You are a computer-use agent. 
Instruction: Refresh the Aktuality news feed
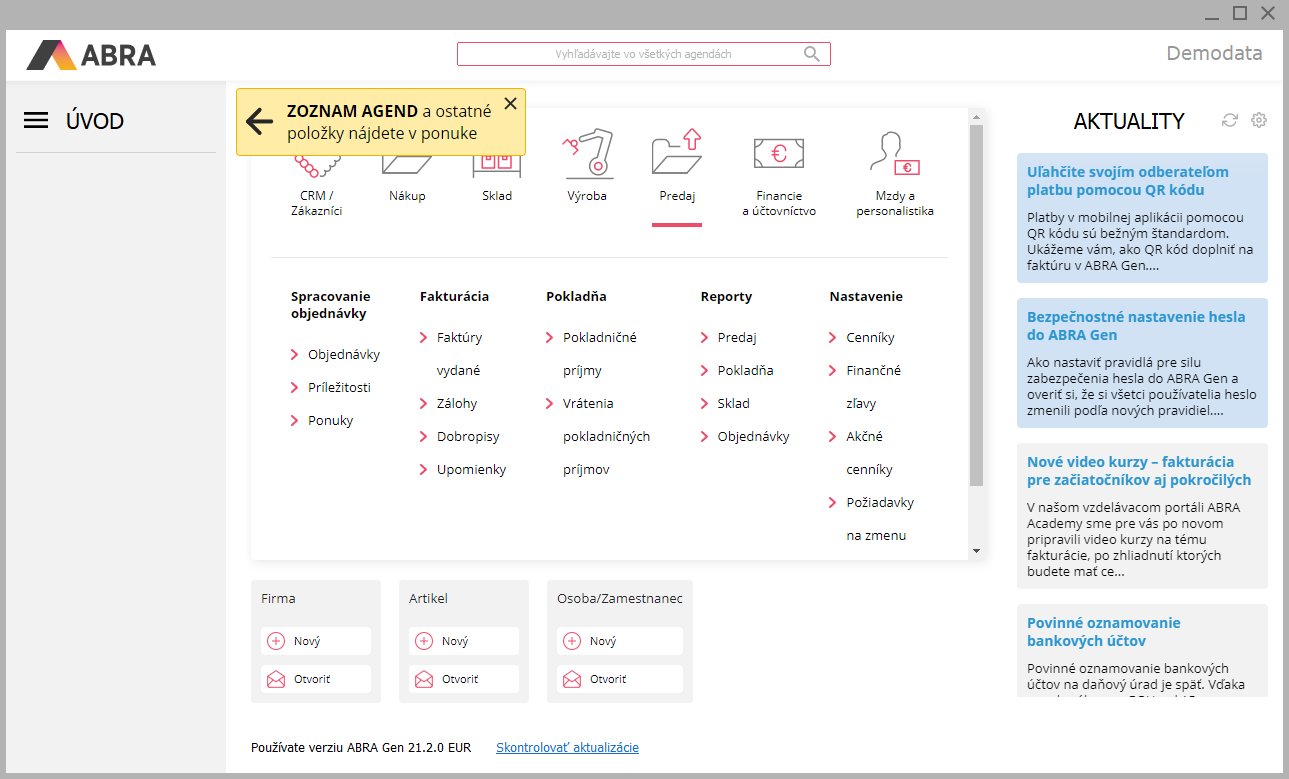pyautogui.click(x=1229, y=120)
